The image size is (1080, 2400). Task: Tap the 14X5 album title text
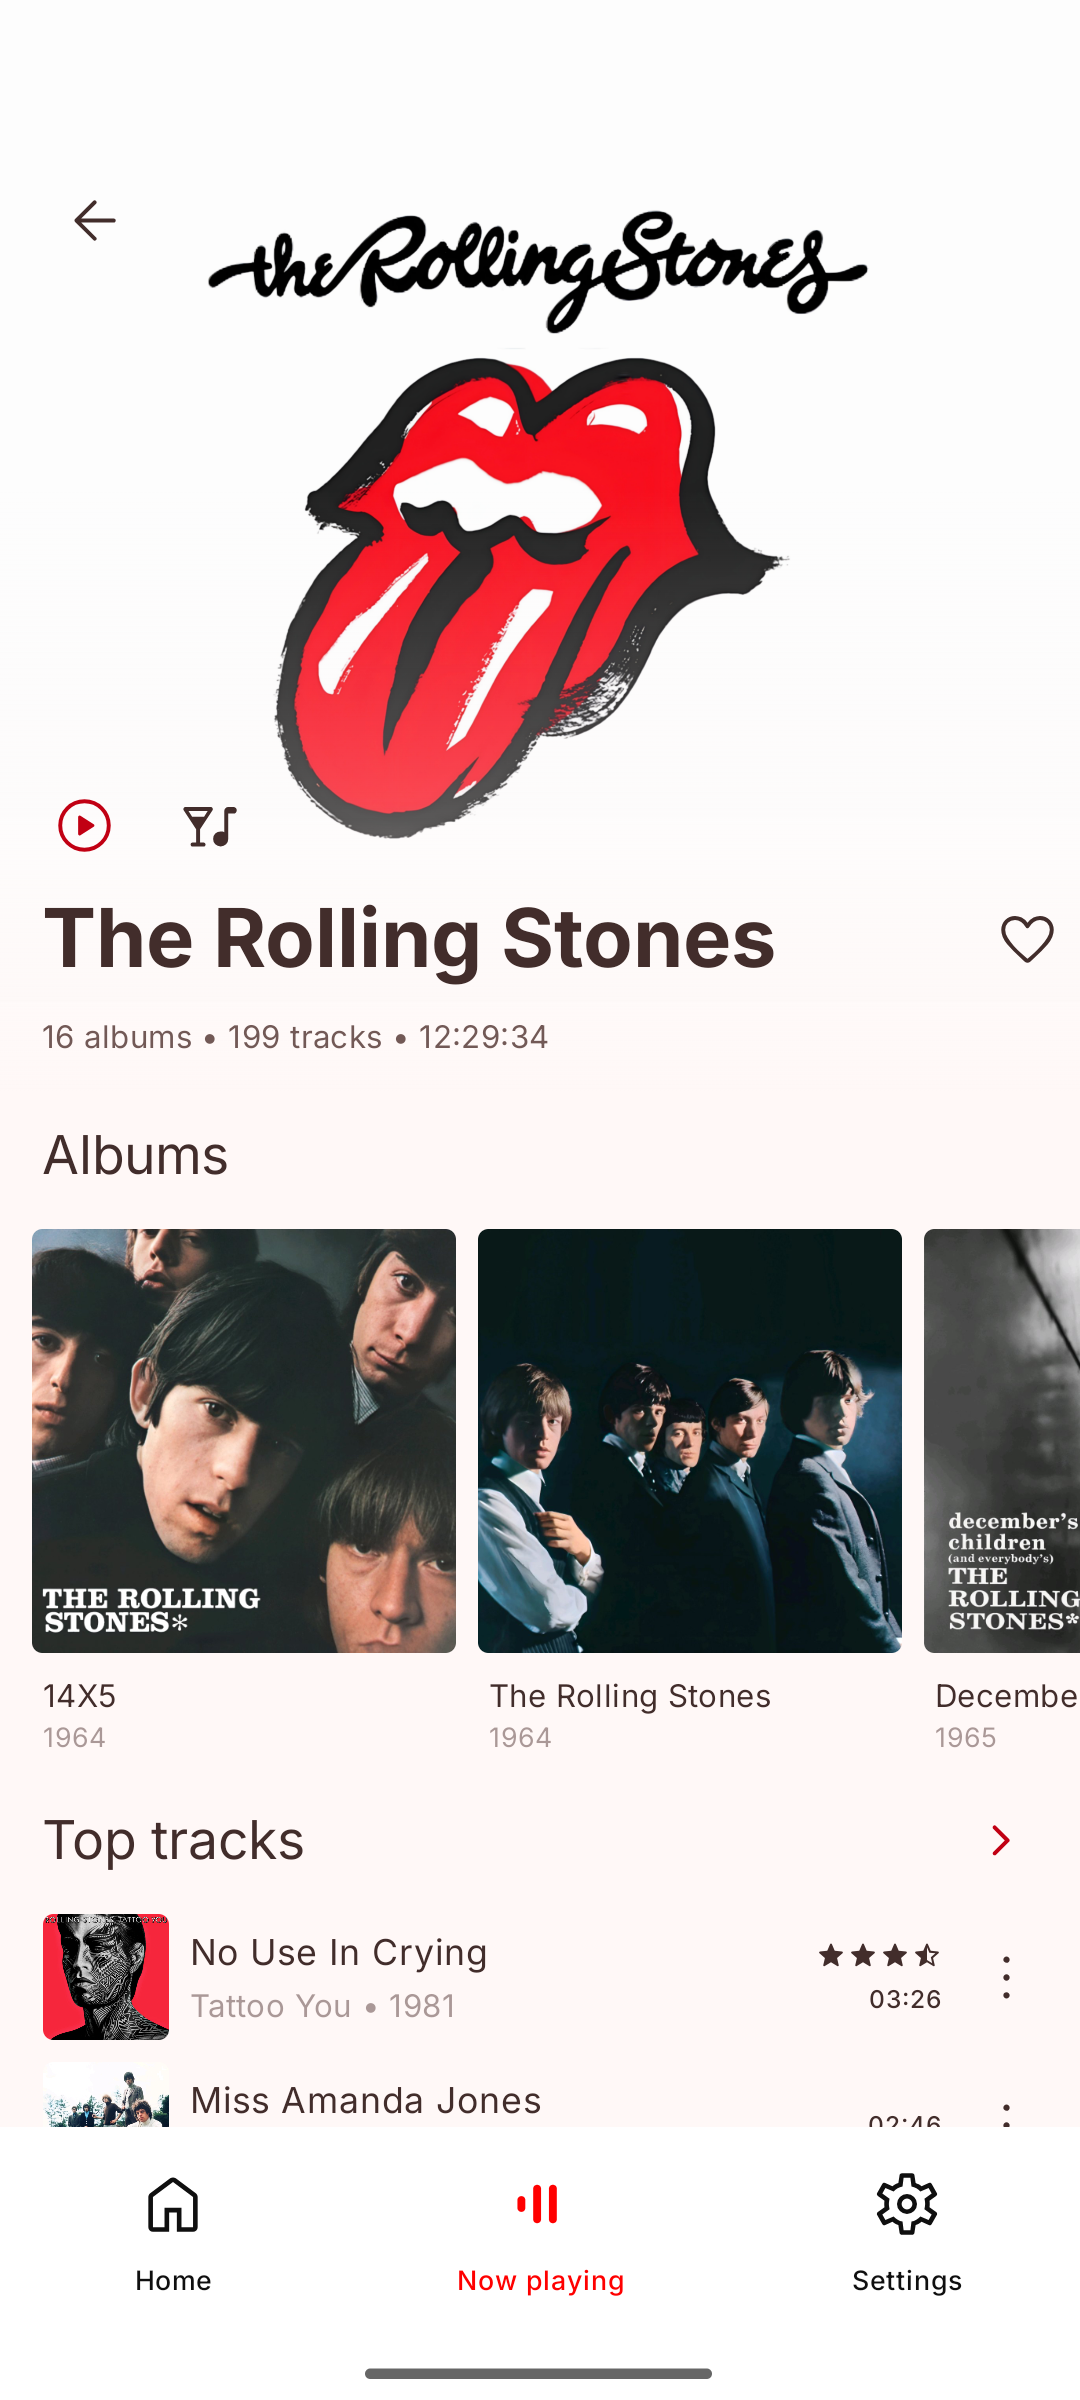[80, 1696]
